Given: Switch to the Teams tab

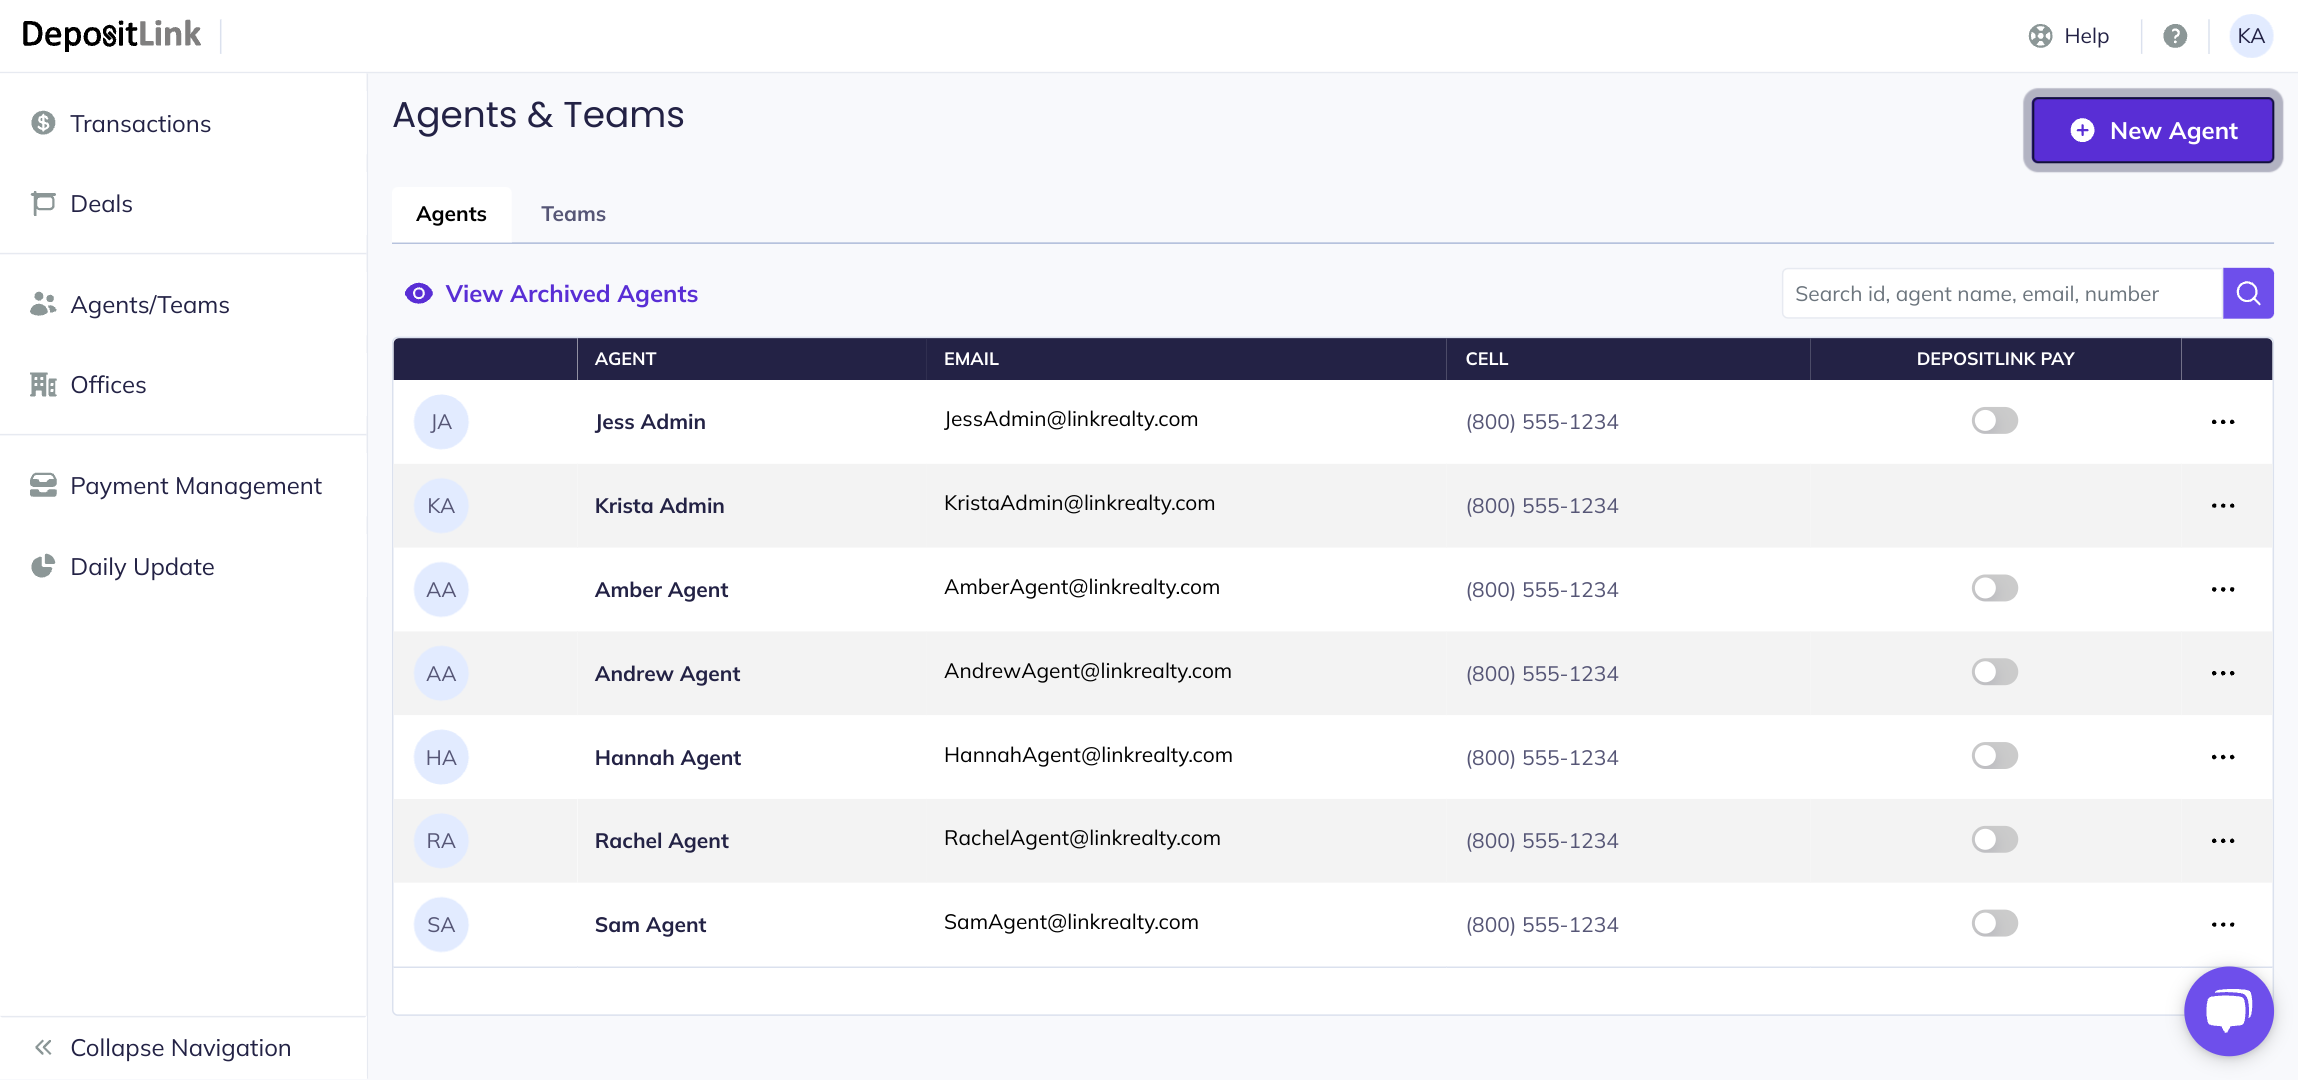Looking at the screenshot, I should (x=573, y=214).
